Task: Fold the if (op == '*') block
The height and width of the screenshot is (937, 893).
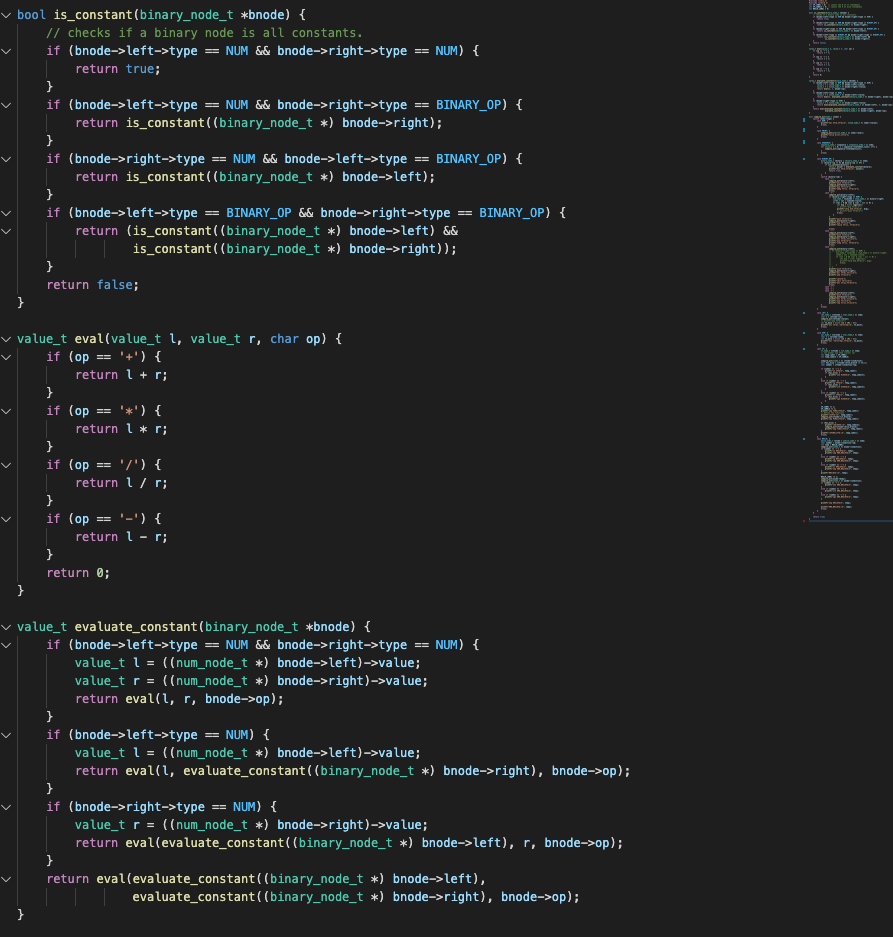Action: (7, 411)
